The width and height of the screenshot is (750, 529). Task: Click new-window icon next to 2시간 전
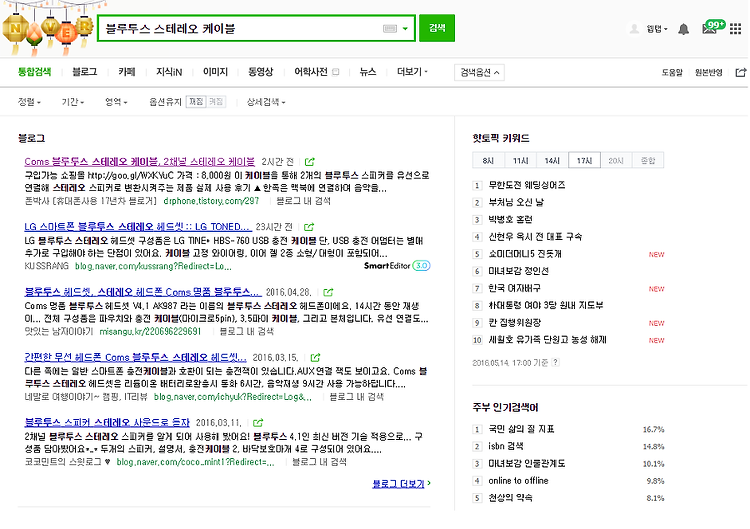pyautogui.click(x=309, y=162)
